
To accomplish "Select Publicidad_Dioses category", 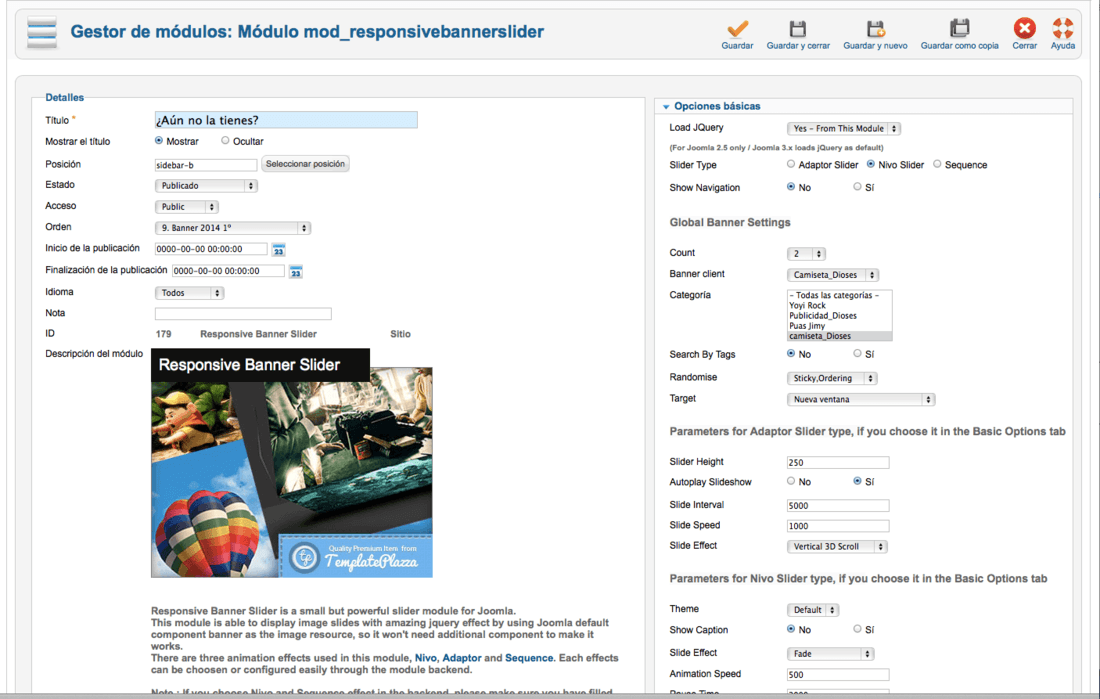I will tap(839, 316).
